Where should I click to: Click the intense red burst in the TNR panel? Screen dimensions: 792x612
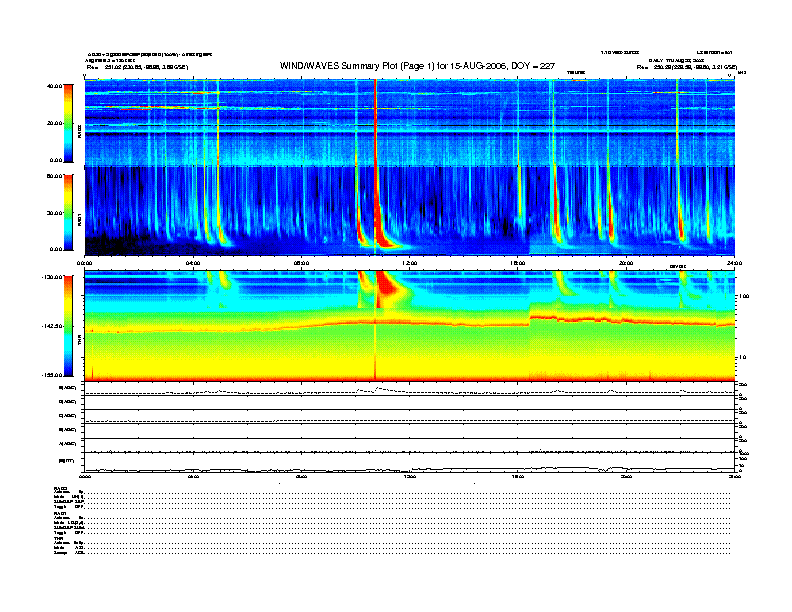click(x=386, y=288)
